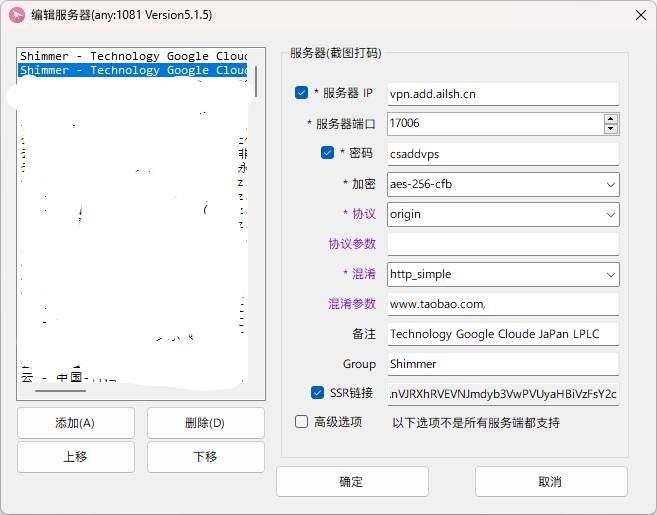The width and height of the screenshot is (657, 515).
Task: Move server up with 上移 button
Action: [x=75, y=456]
